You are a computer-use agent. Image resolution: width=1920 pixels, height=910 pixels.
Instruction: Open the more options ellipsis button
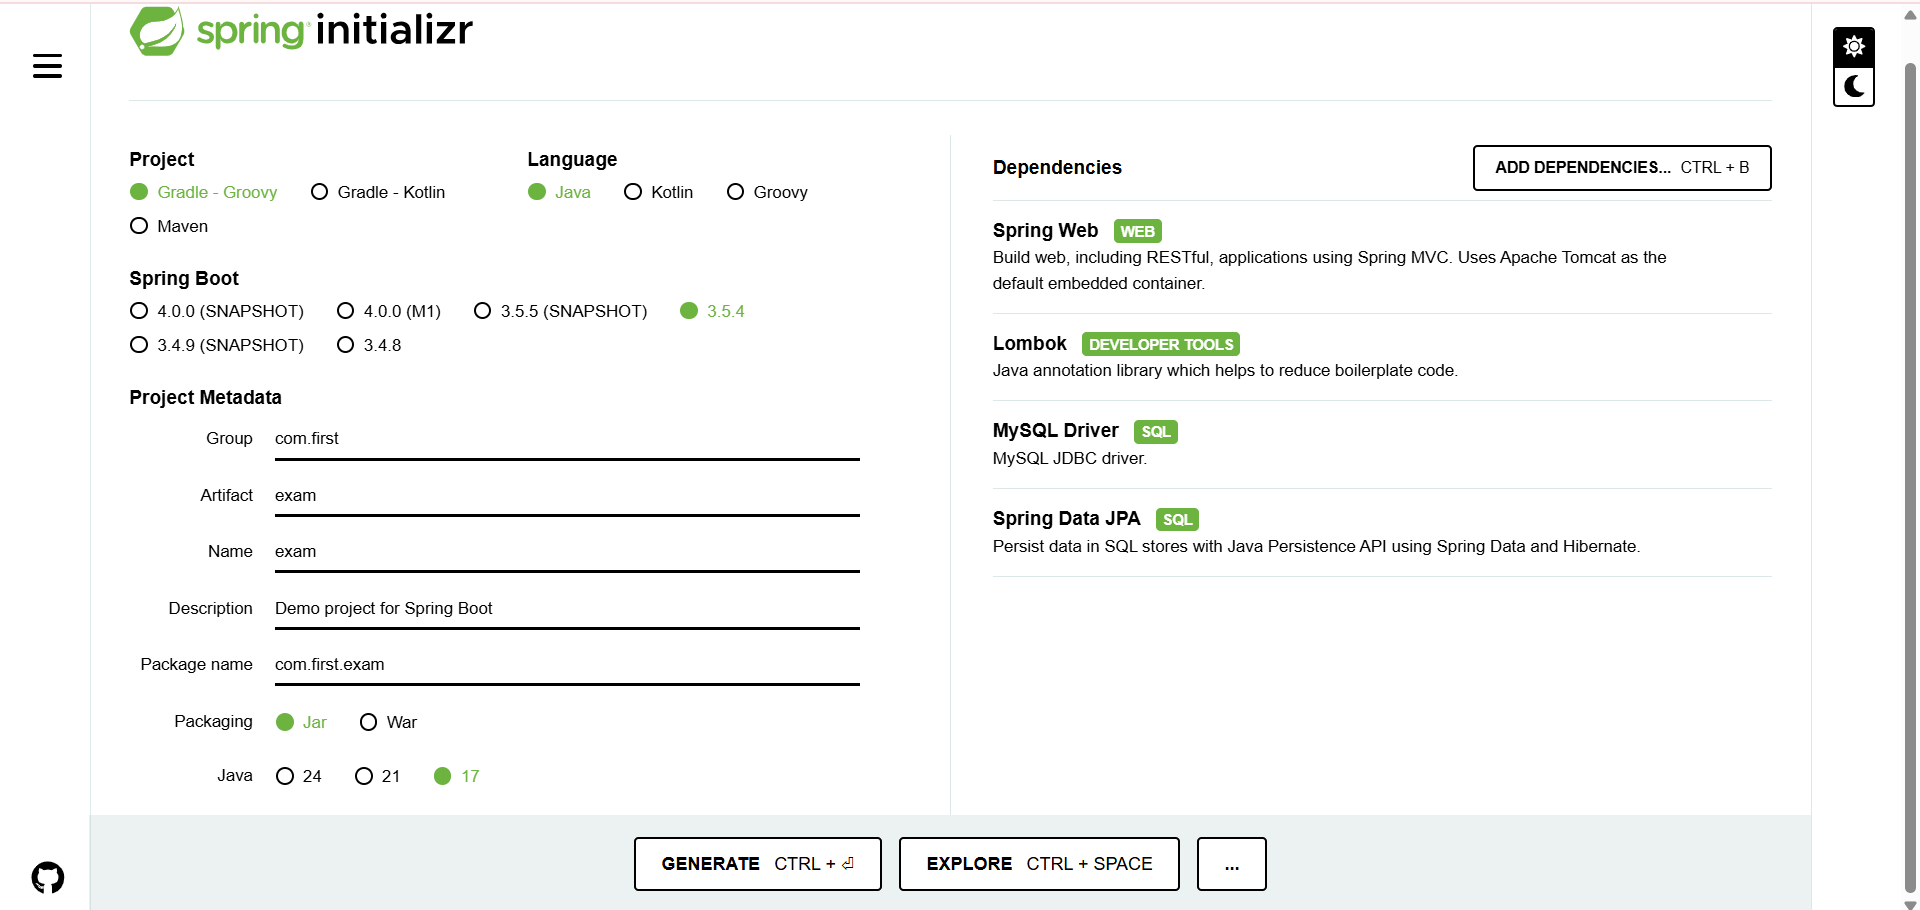(1232, 864)
